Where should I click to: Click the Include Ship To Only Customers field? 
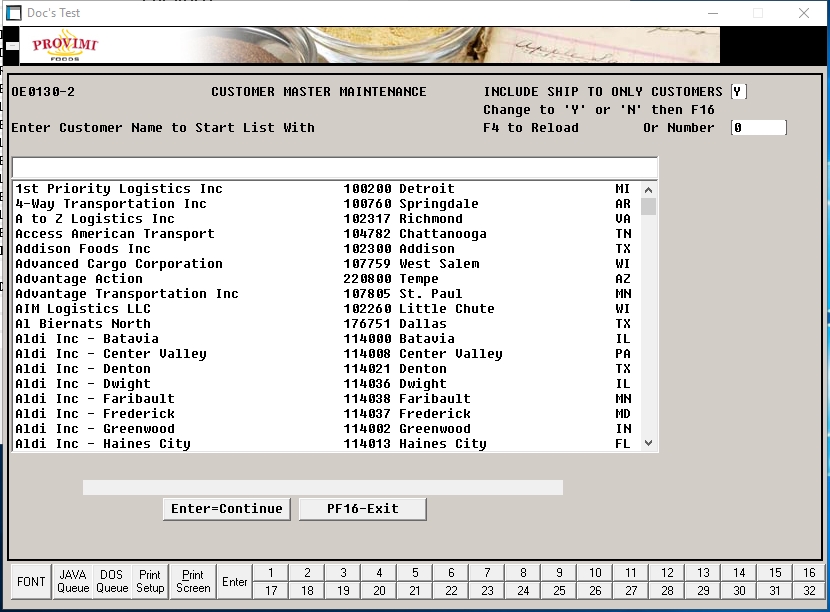pos(738,92)
